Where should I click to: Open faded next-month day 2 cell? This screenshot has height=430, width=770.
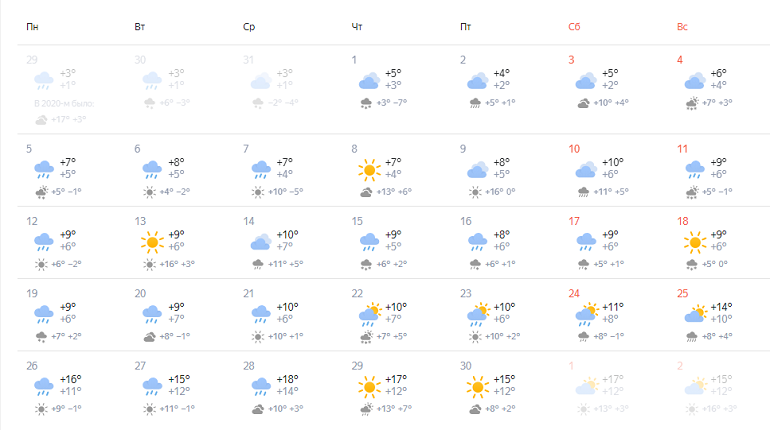tap(722, 387)
